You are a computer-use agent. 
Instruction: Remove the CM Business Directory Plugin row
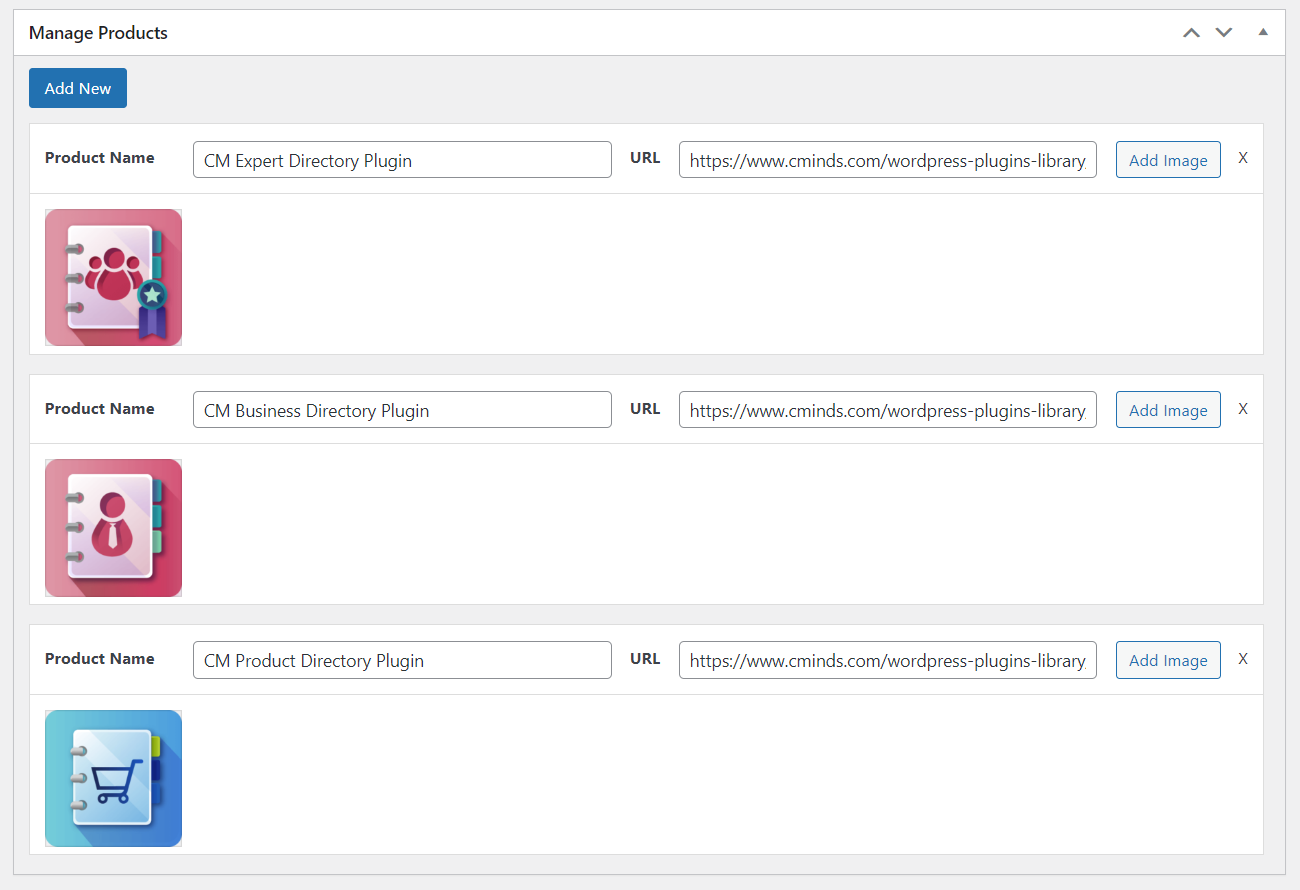coord(1243,408)
